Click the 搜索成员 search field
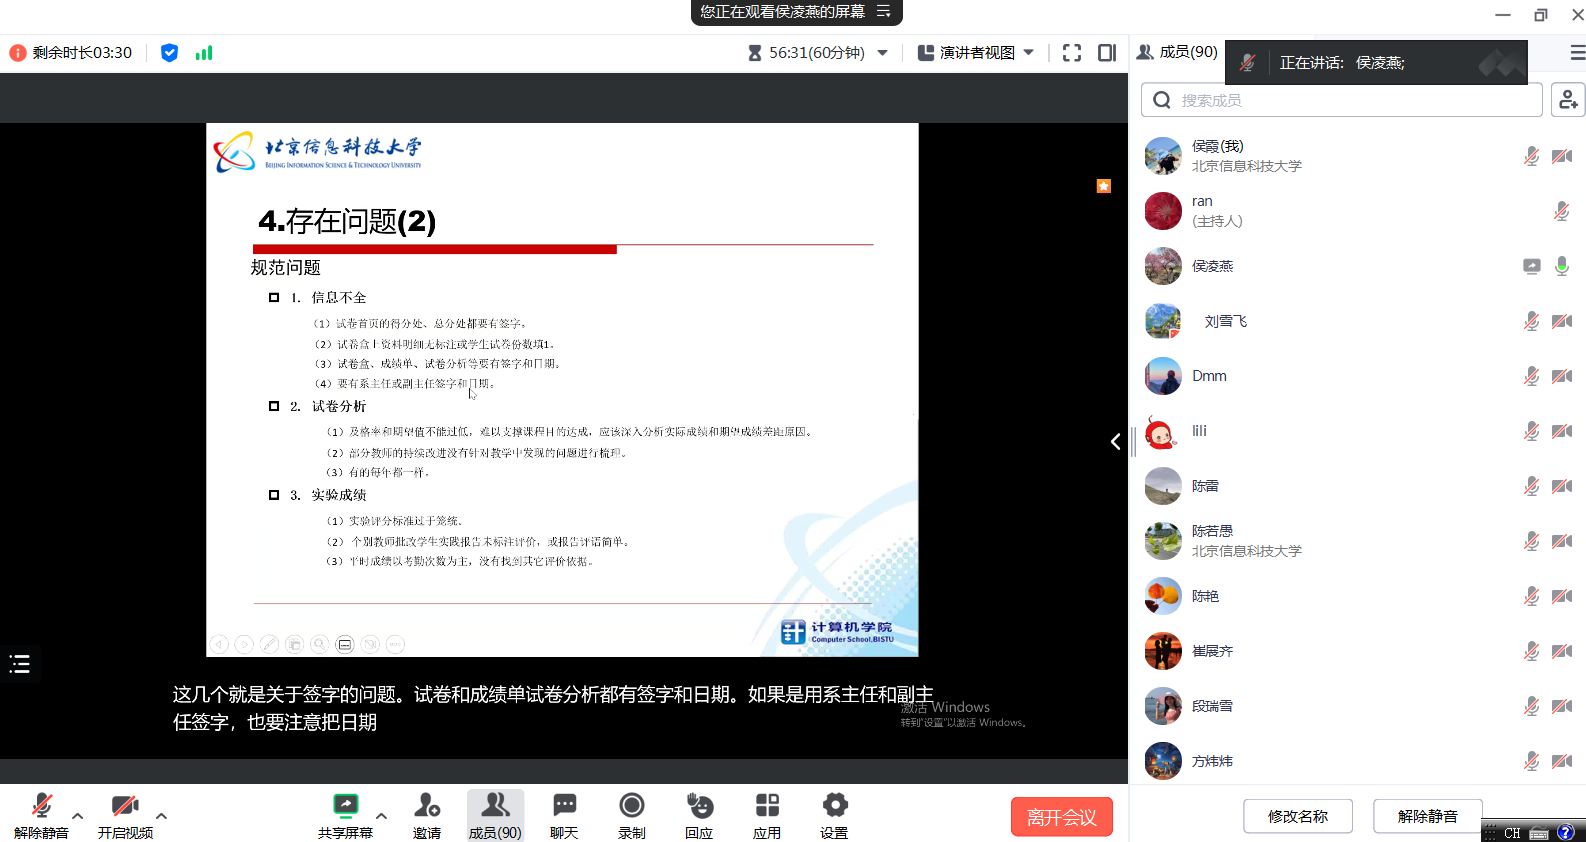1586x842 pixels. [1342, 100]
